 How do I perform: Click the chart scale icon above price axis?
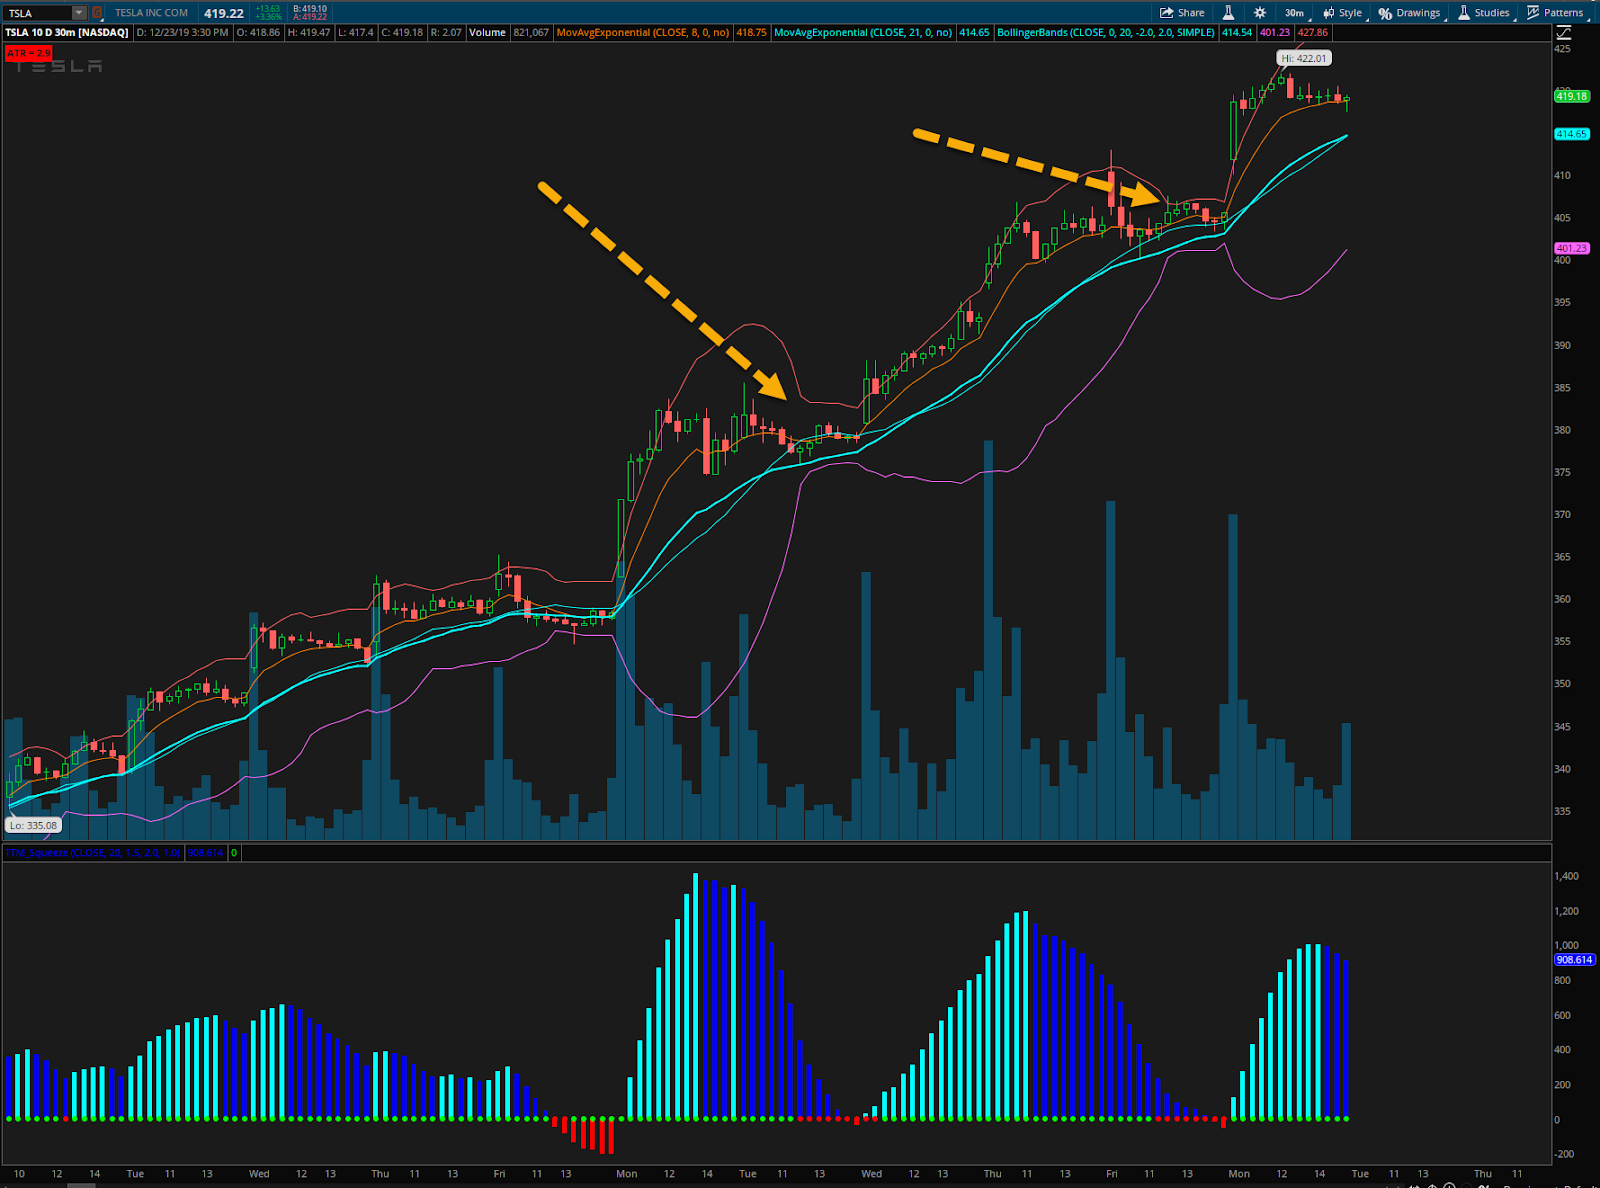pos(1563,33)
